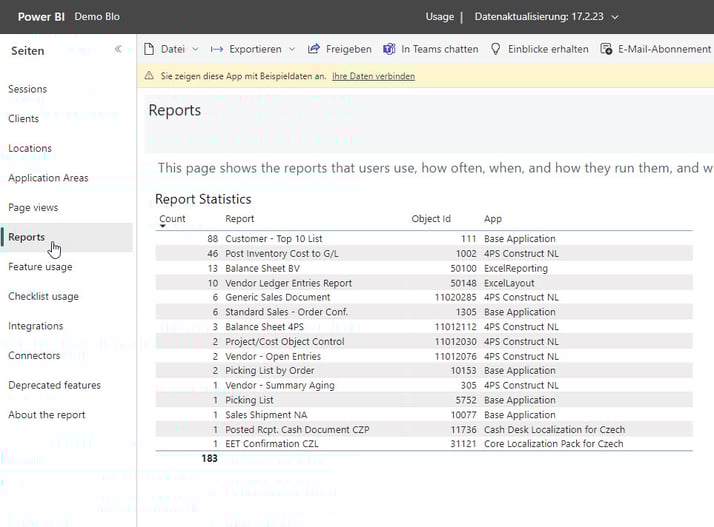Open the Page views page
Viewport: 714px width, 527px height.
coord(33,207)
